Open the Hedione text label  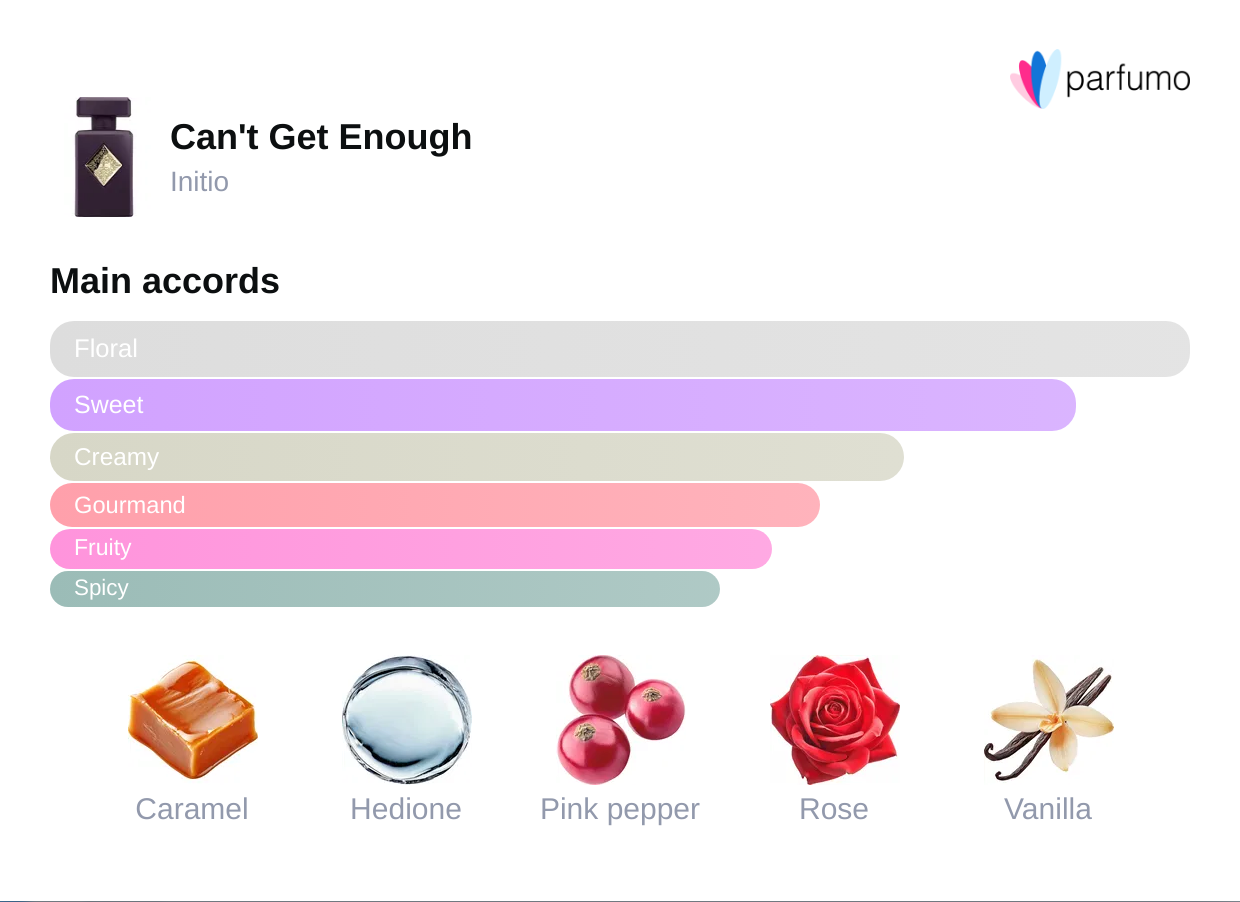406,809
